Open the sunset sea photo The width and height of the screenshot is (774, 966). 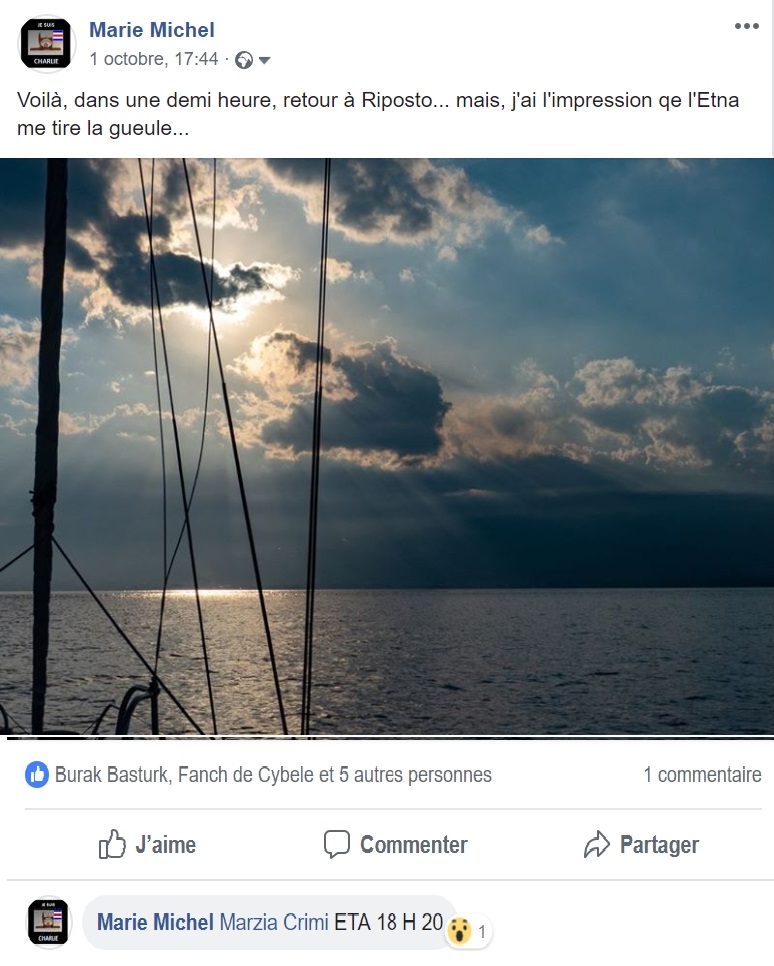[x=387, y=447]
